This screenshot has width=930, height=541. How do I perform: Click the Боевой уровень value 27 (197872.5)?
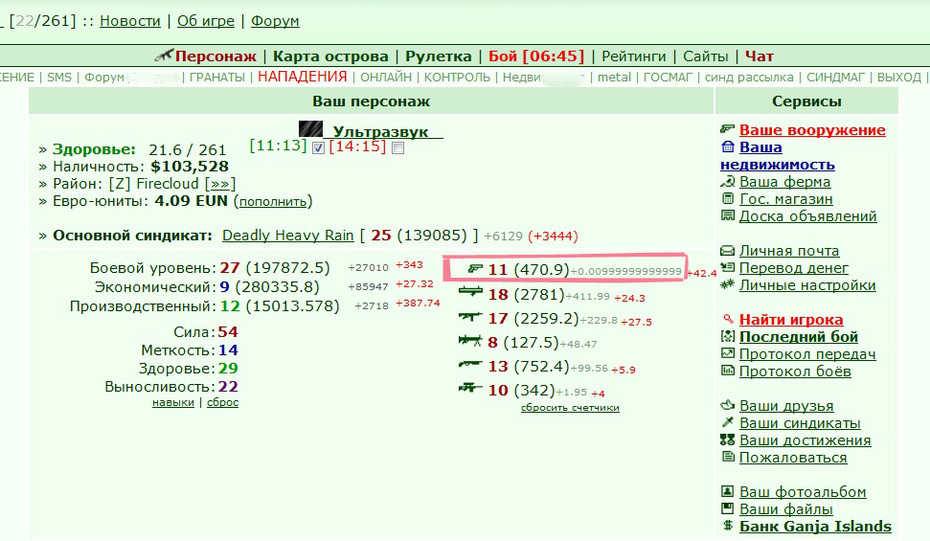point(275,268)
